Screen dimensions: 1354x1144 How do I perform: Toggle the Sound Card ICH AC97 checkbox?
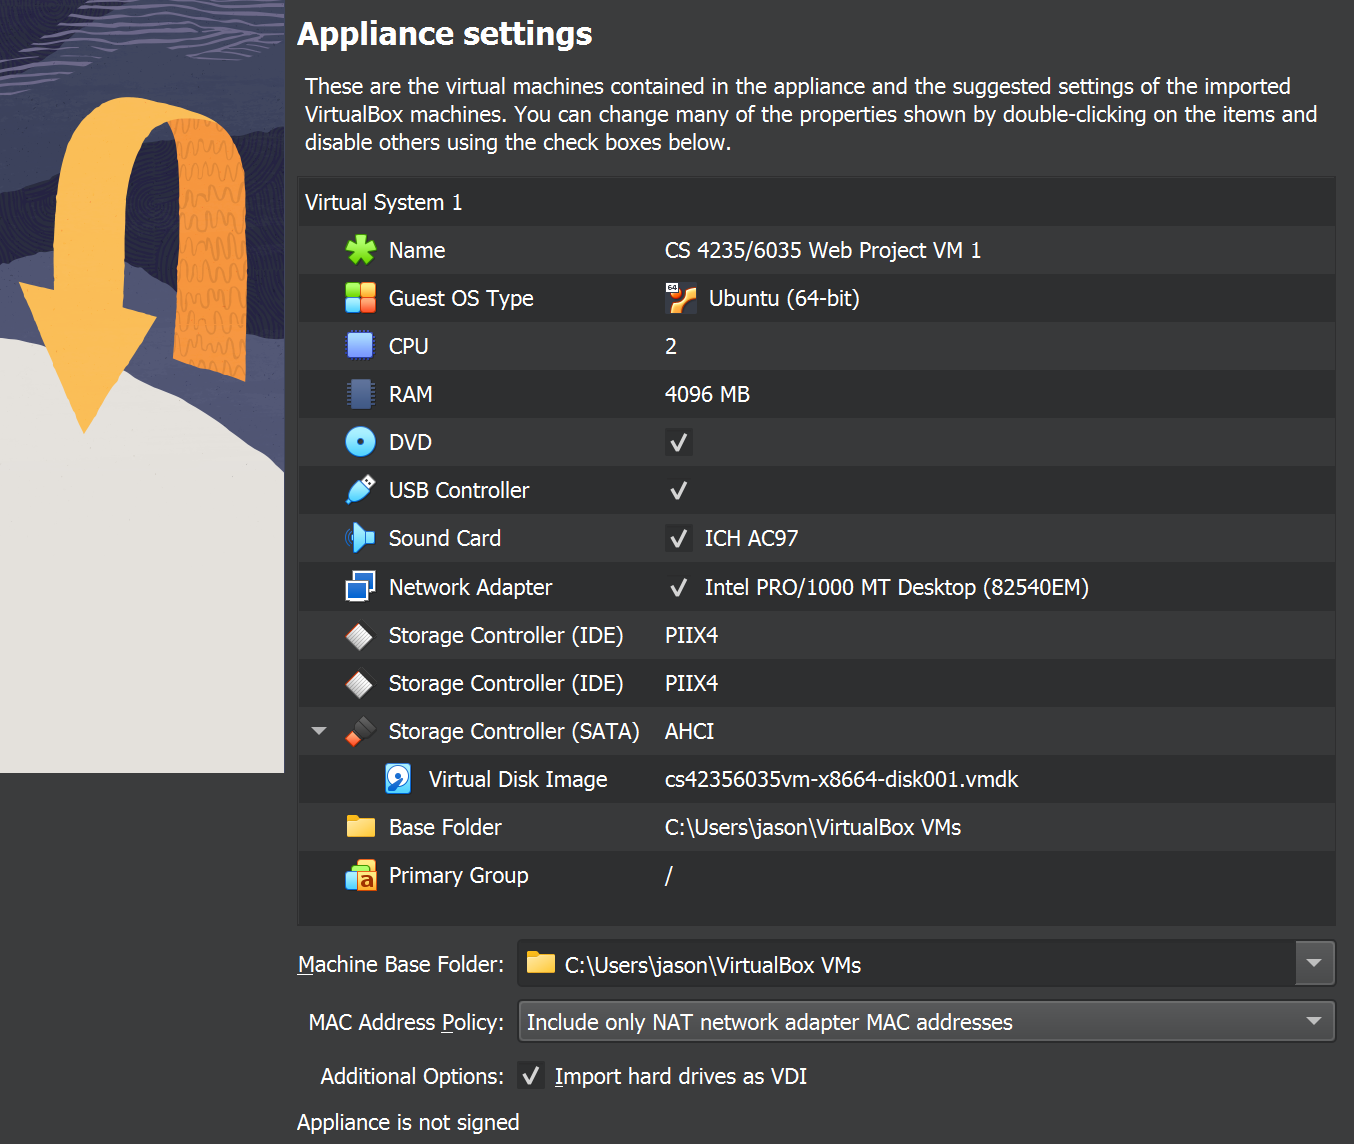679,538
